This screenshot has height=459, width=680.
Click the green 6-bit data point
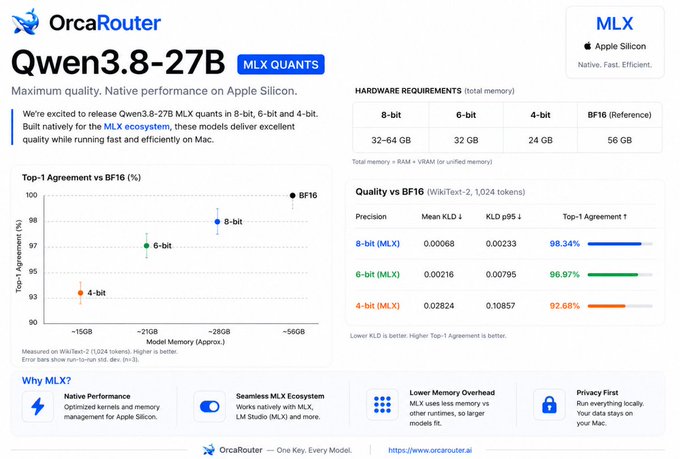point(147,246)
